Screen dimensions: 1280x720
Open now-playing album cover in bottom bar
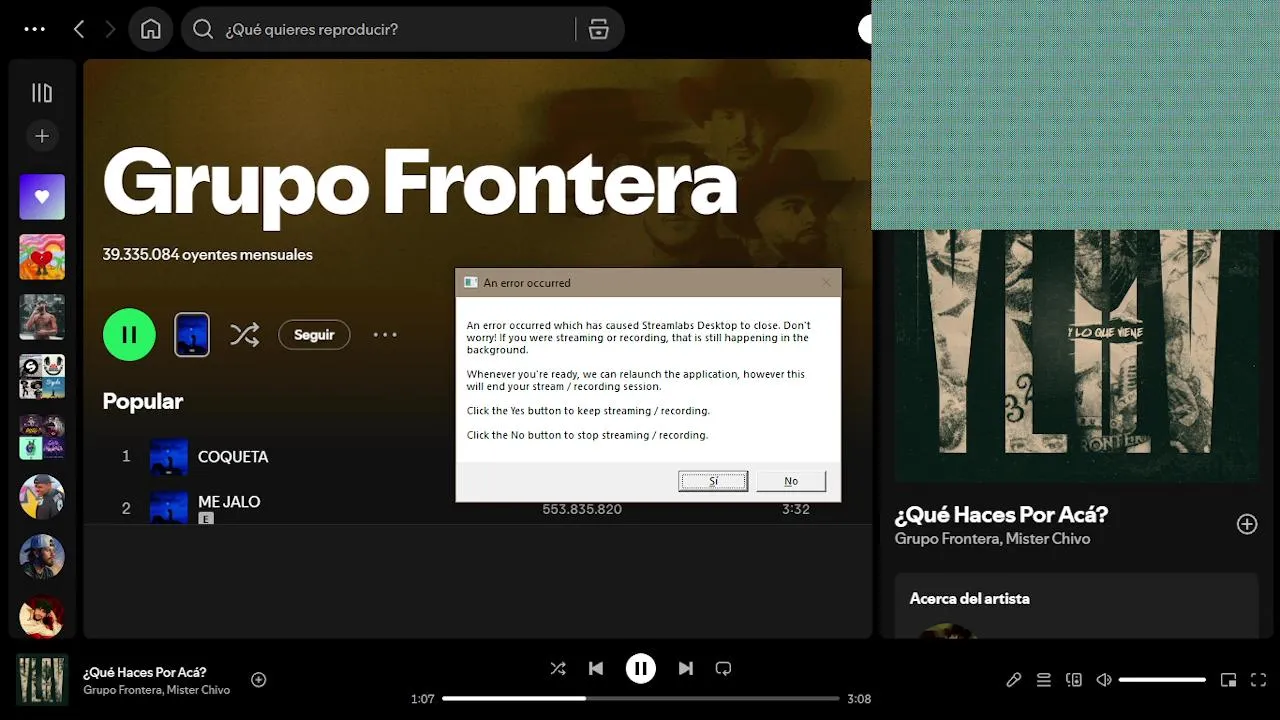pyautogui.click(x=42, y=680)
